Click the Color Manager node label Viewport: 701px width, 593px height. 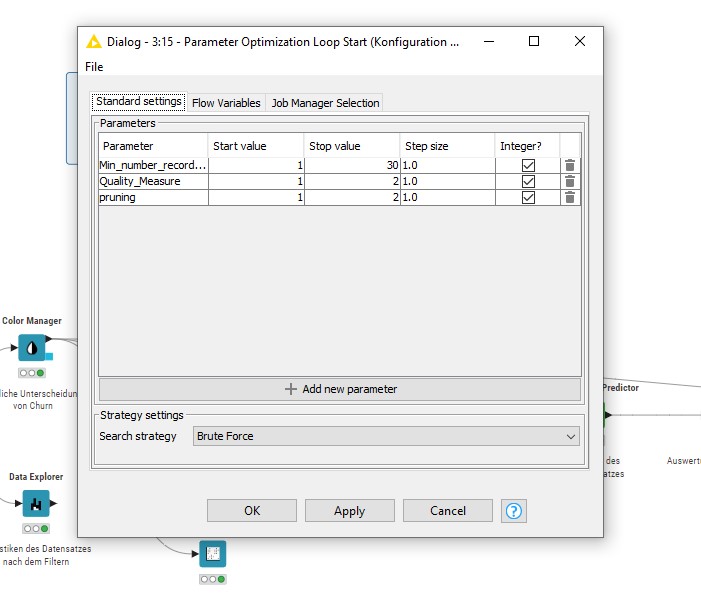(x=32, y=321)
